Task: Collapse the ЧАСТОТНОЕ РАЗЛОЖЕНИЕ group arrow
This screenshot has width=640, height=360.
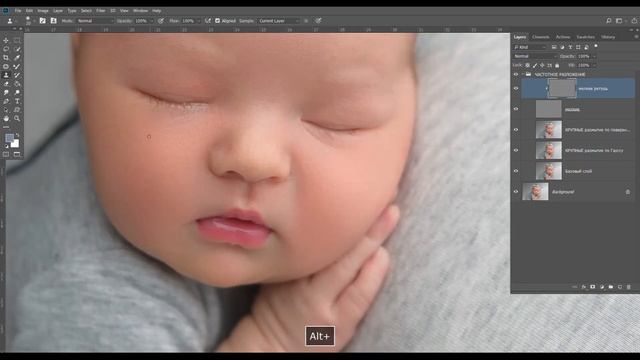Action: pos(522,74)
